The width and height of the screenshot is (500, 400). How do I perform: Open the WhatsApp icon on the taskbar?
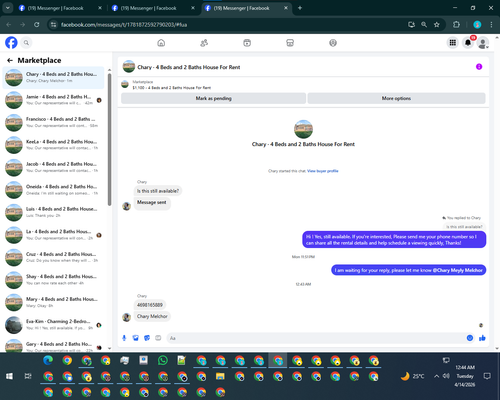tap(163, 360)
